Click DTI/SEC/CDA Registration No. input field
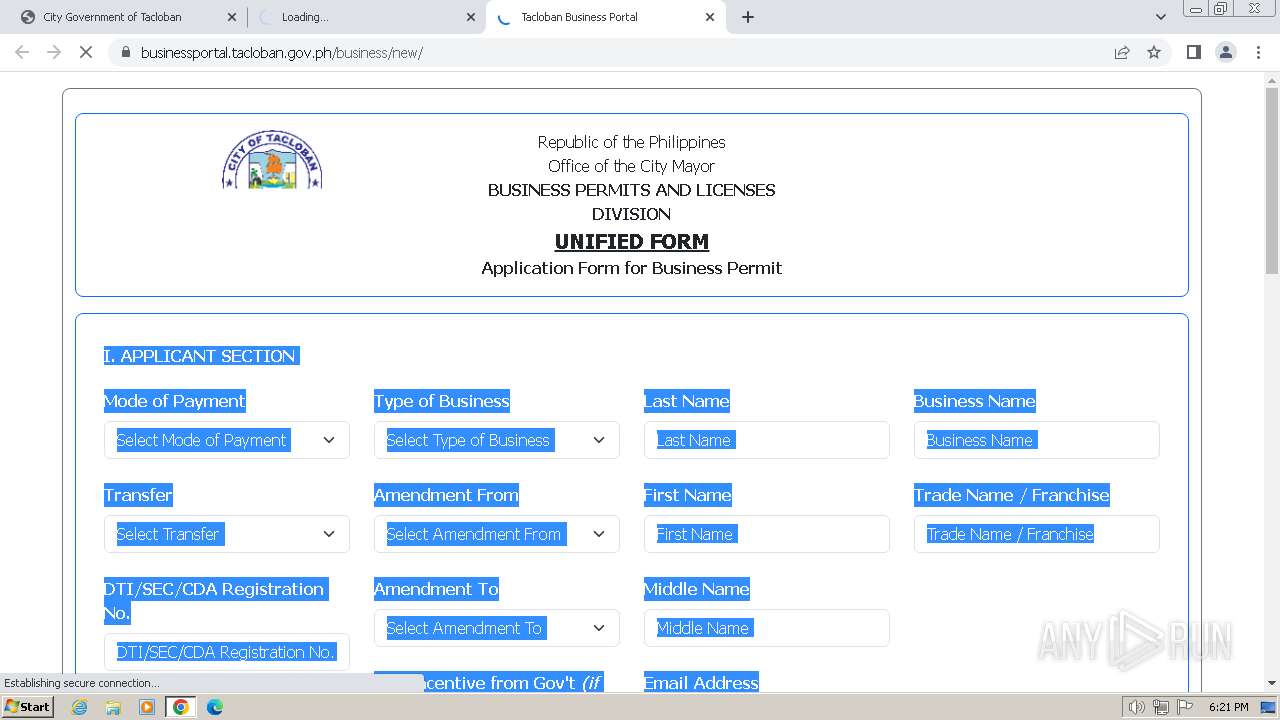The image size is (1280, 720). [x=227, y=652]
